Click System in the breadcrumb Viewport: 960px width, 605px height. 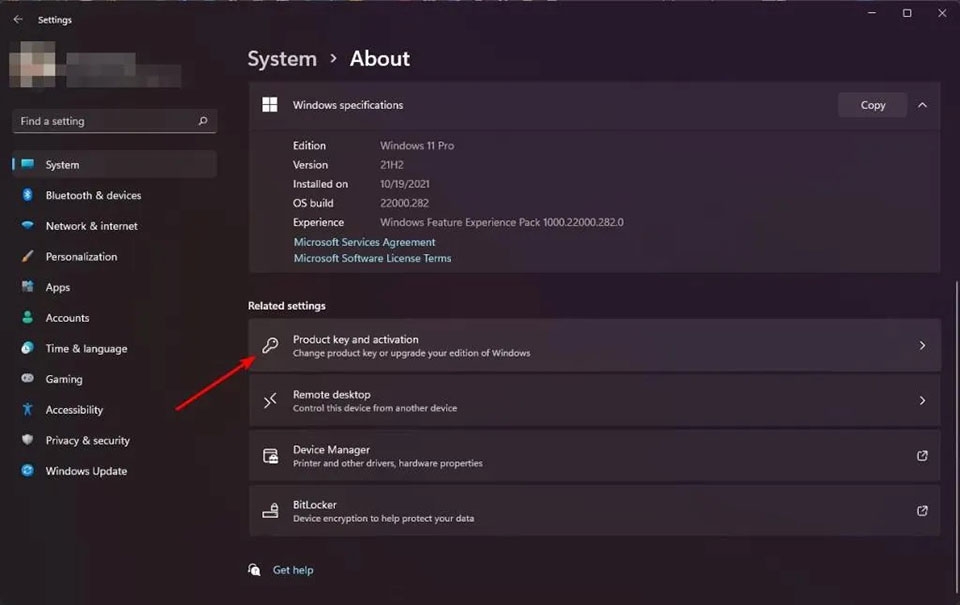click(x=282, y=59)
